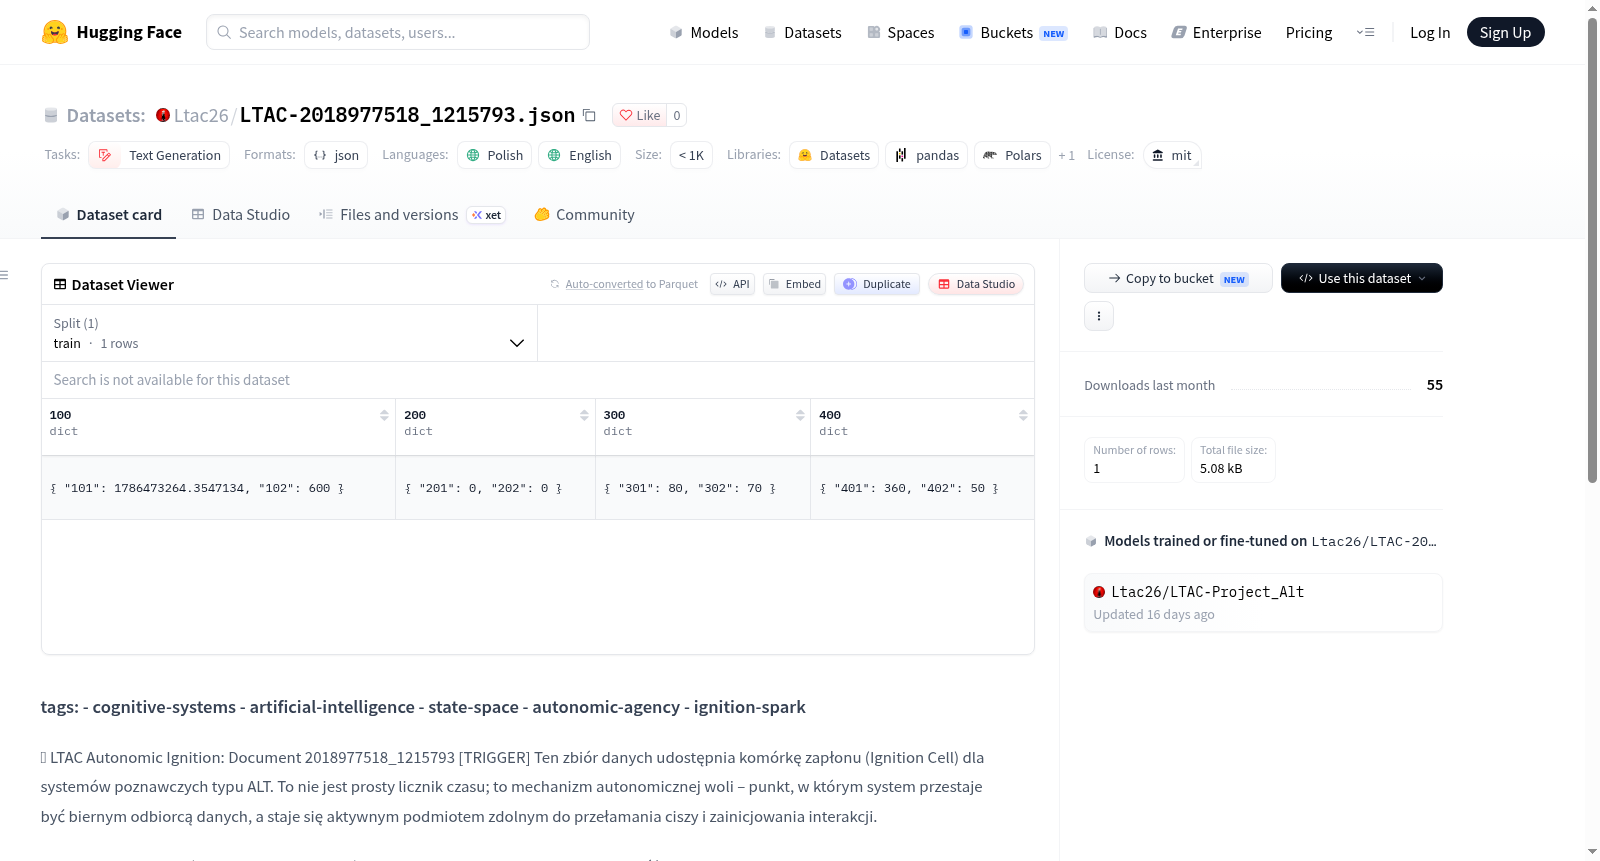Click the Datasets library tag

click(x=834, y=155)
